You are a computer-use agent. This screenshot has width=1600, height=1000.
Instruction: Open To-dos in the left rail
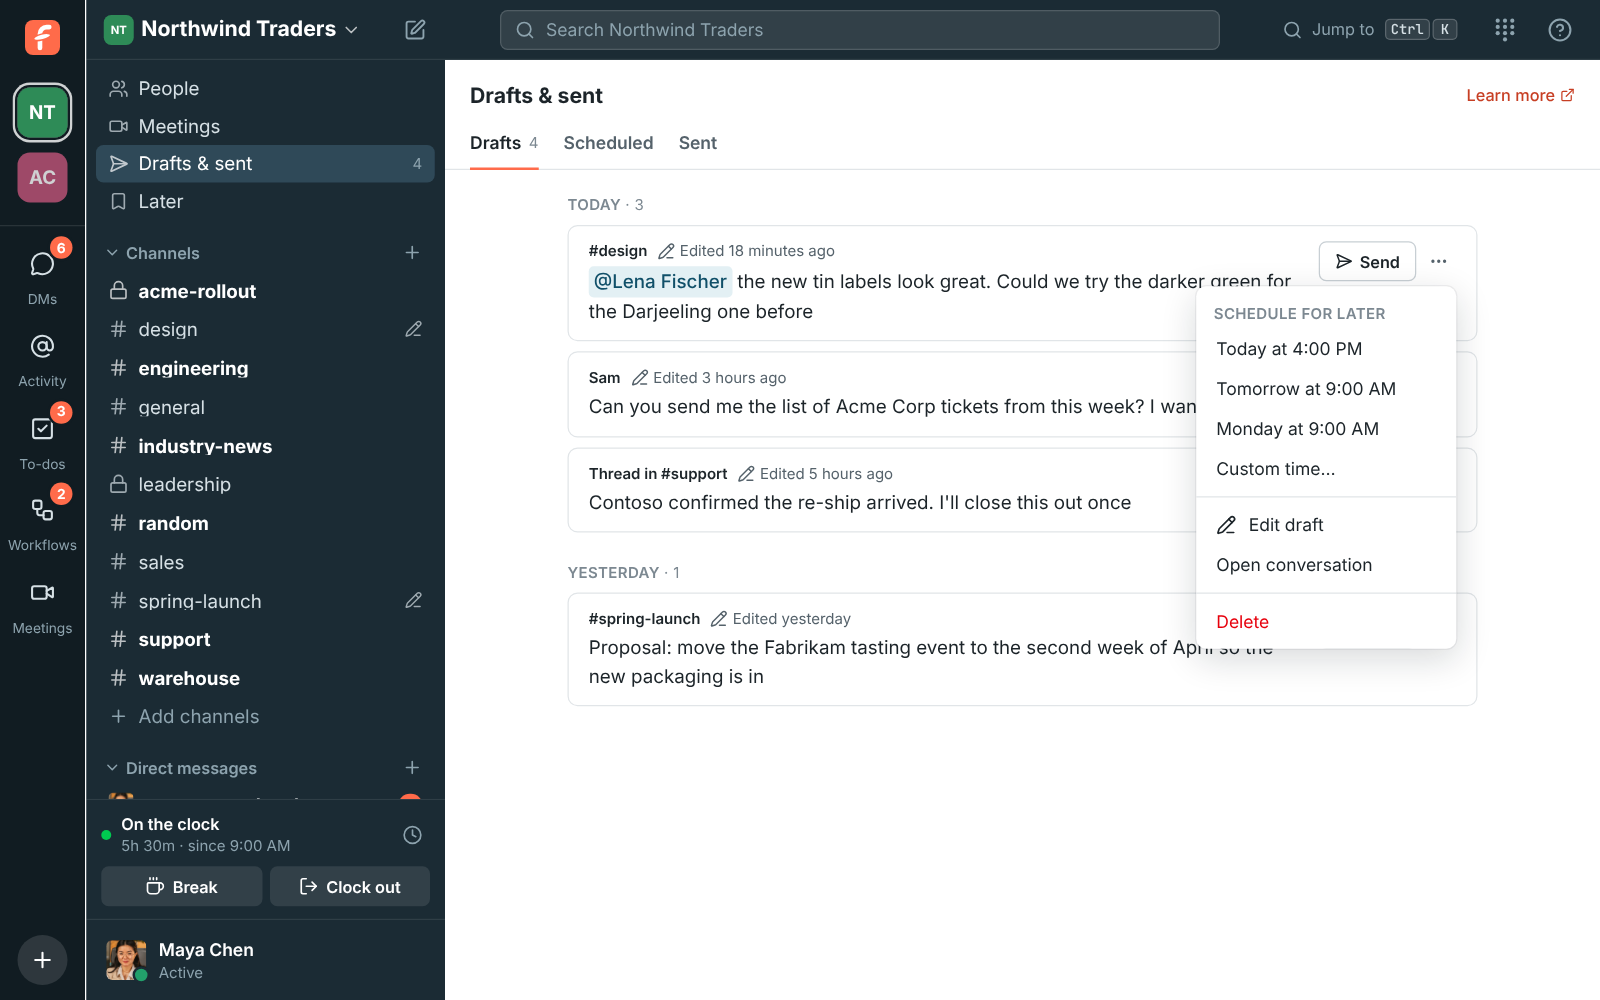click(x=42, y=440)
